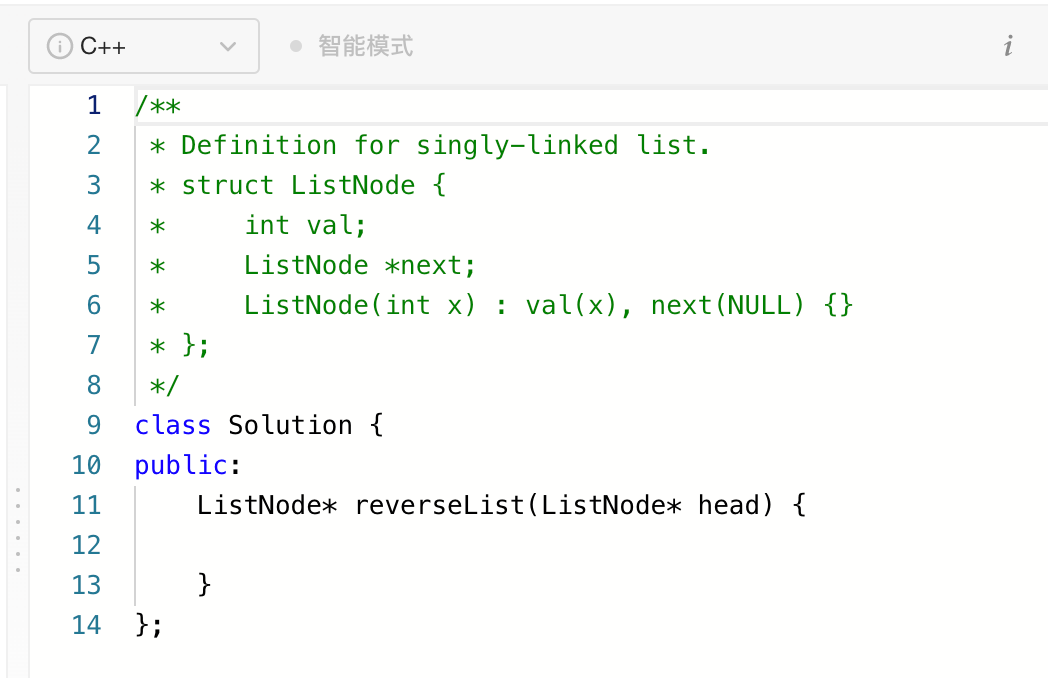Click line number 11 in the gutter
Screen dimensions: 1048x678
tap(87, 505)
